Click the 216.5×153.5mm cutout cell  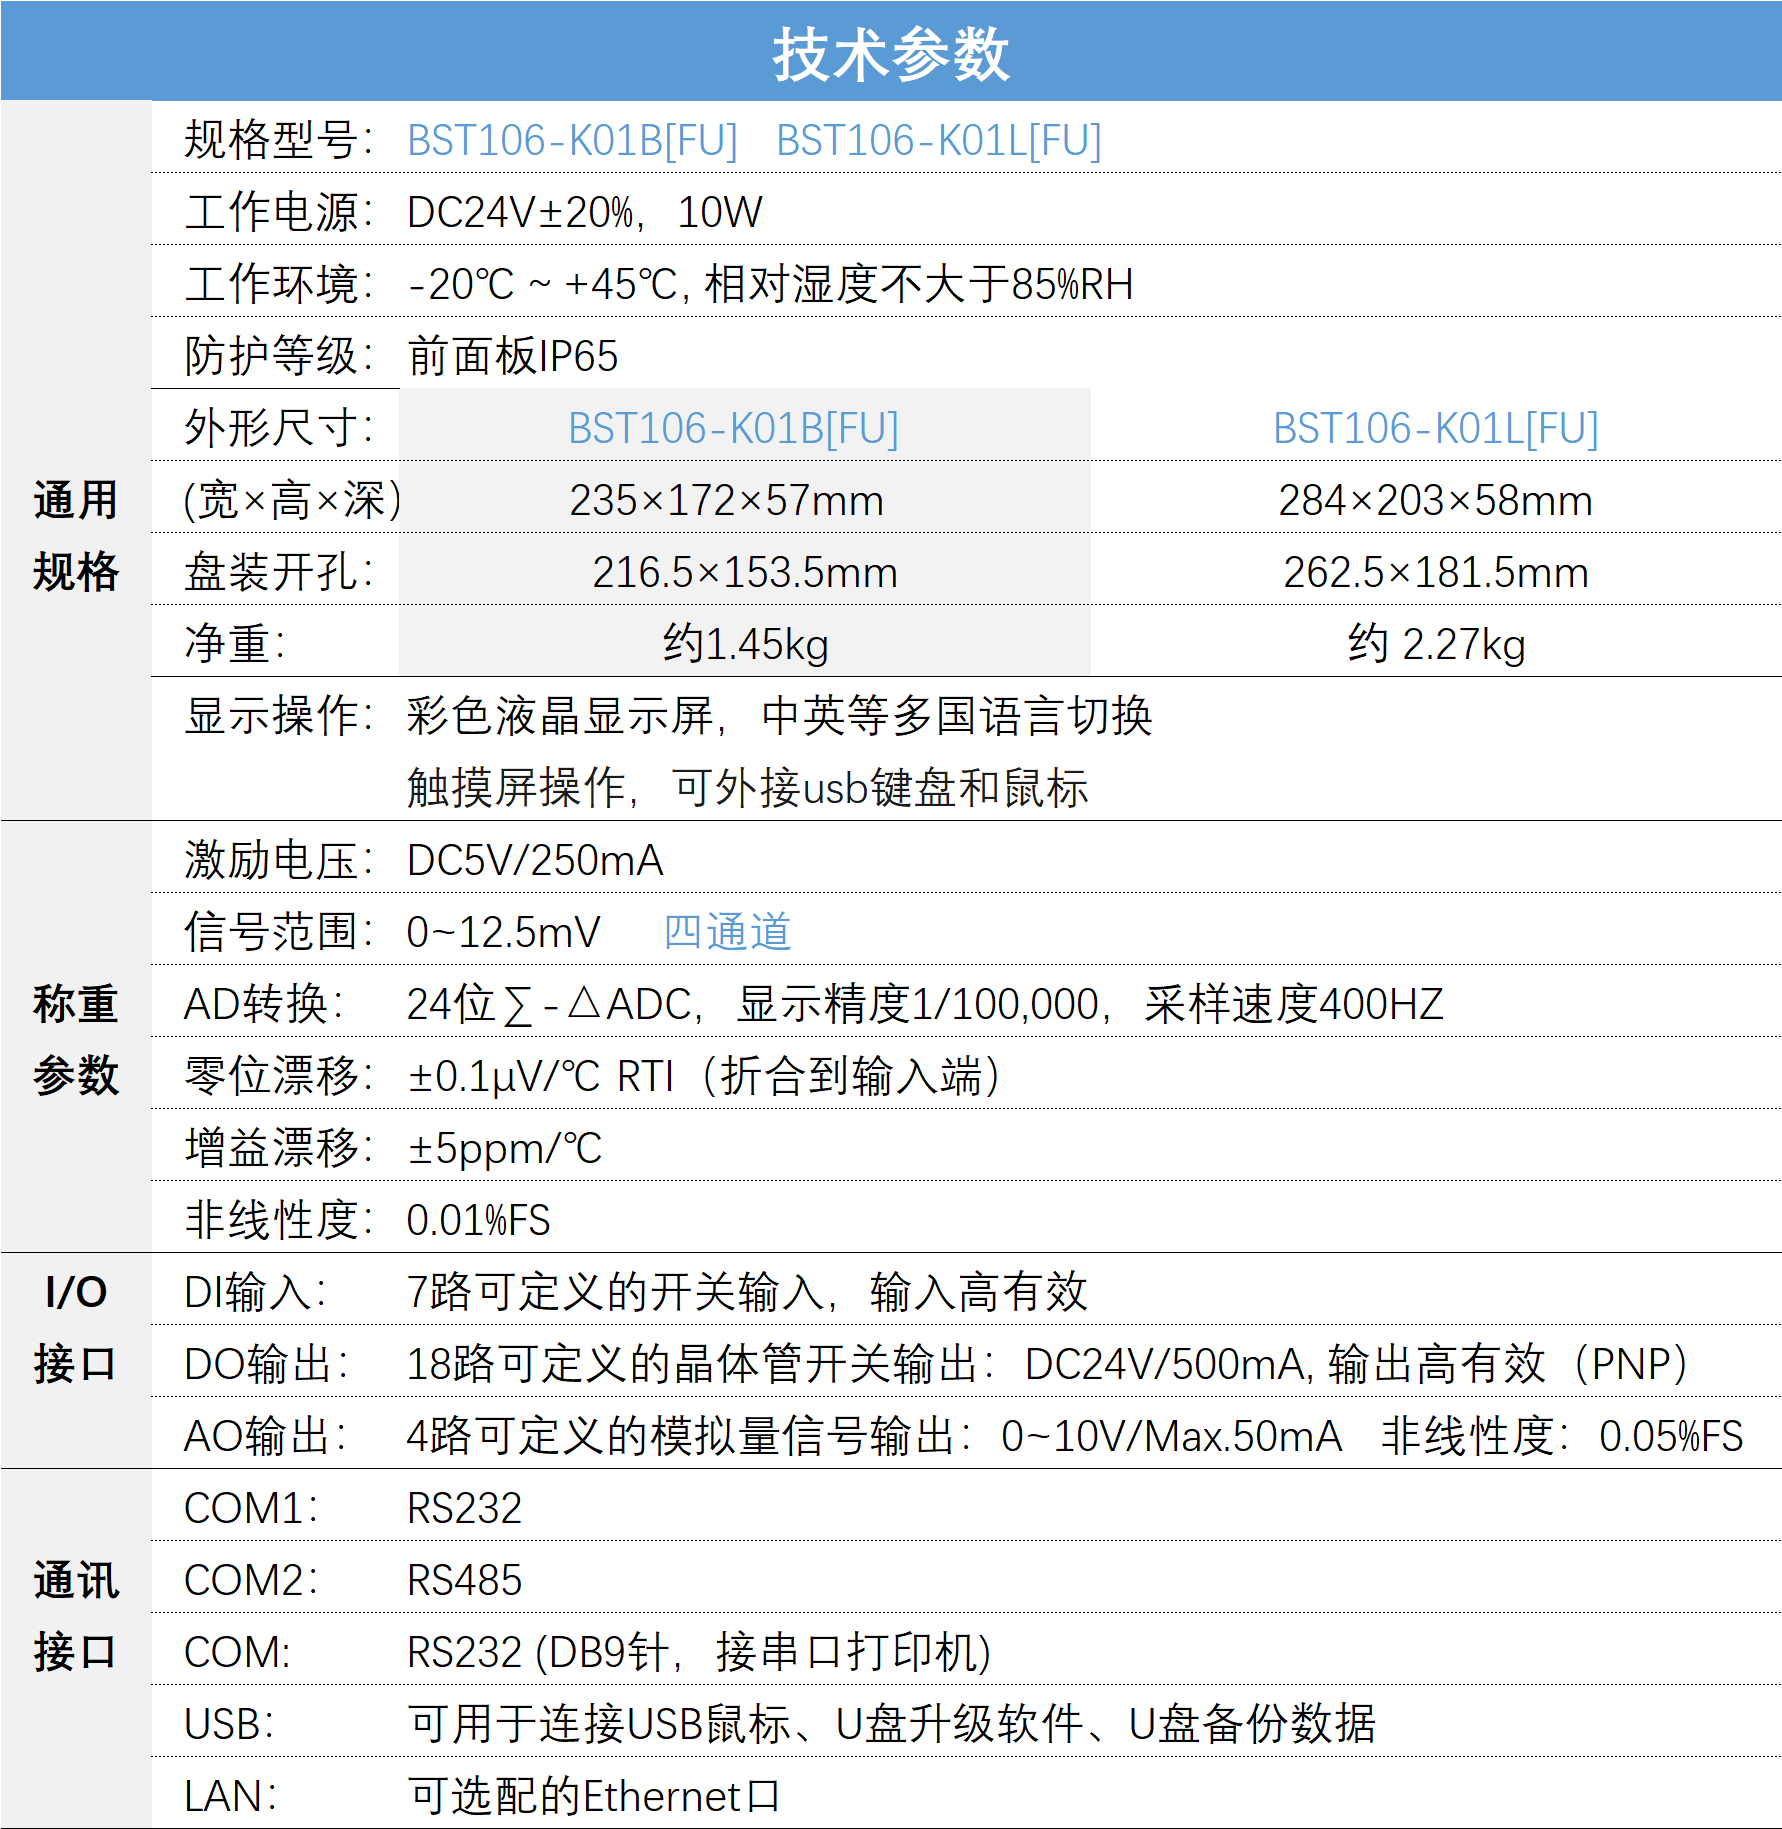click(745, 572)
